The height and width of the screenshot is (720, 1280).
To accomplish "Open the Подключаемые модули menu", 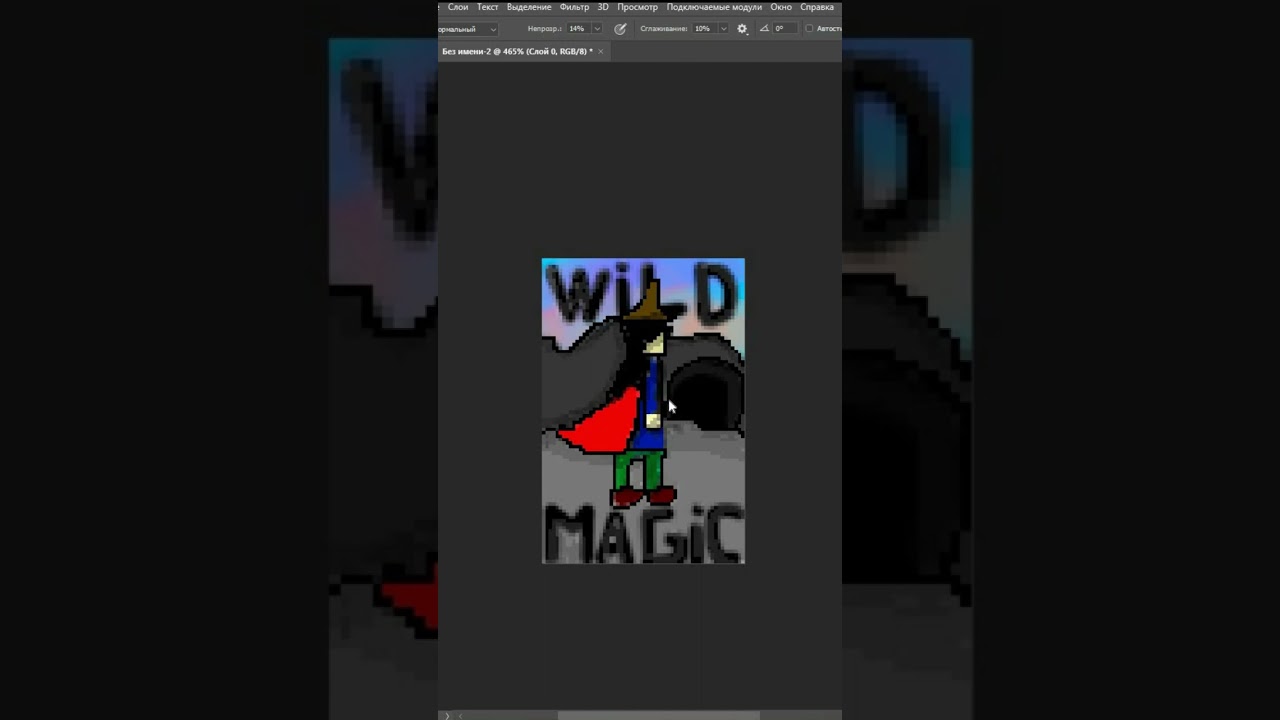I will pos(714,7).
